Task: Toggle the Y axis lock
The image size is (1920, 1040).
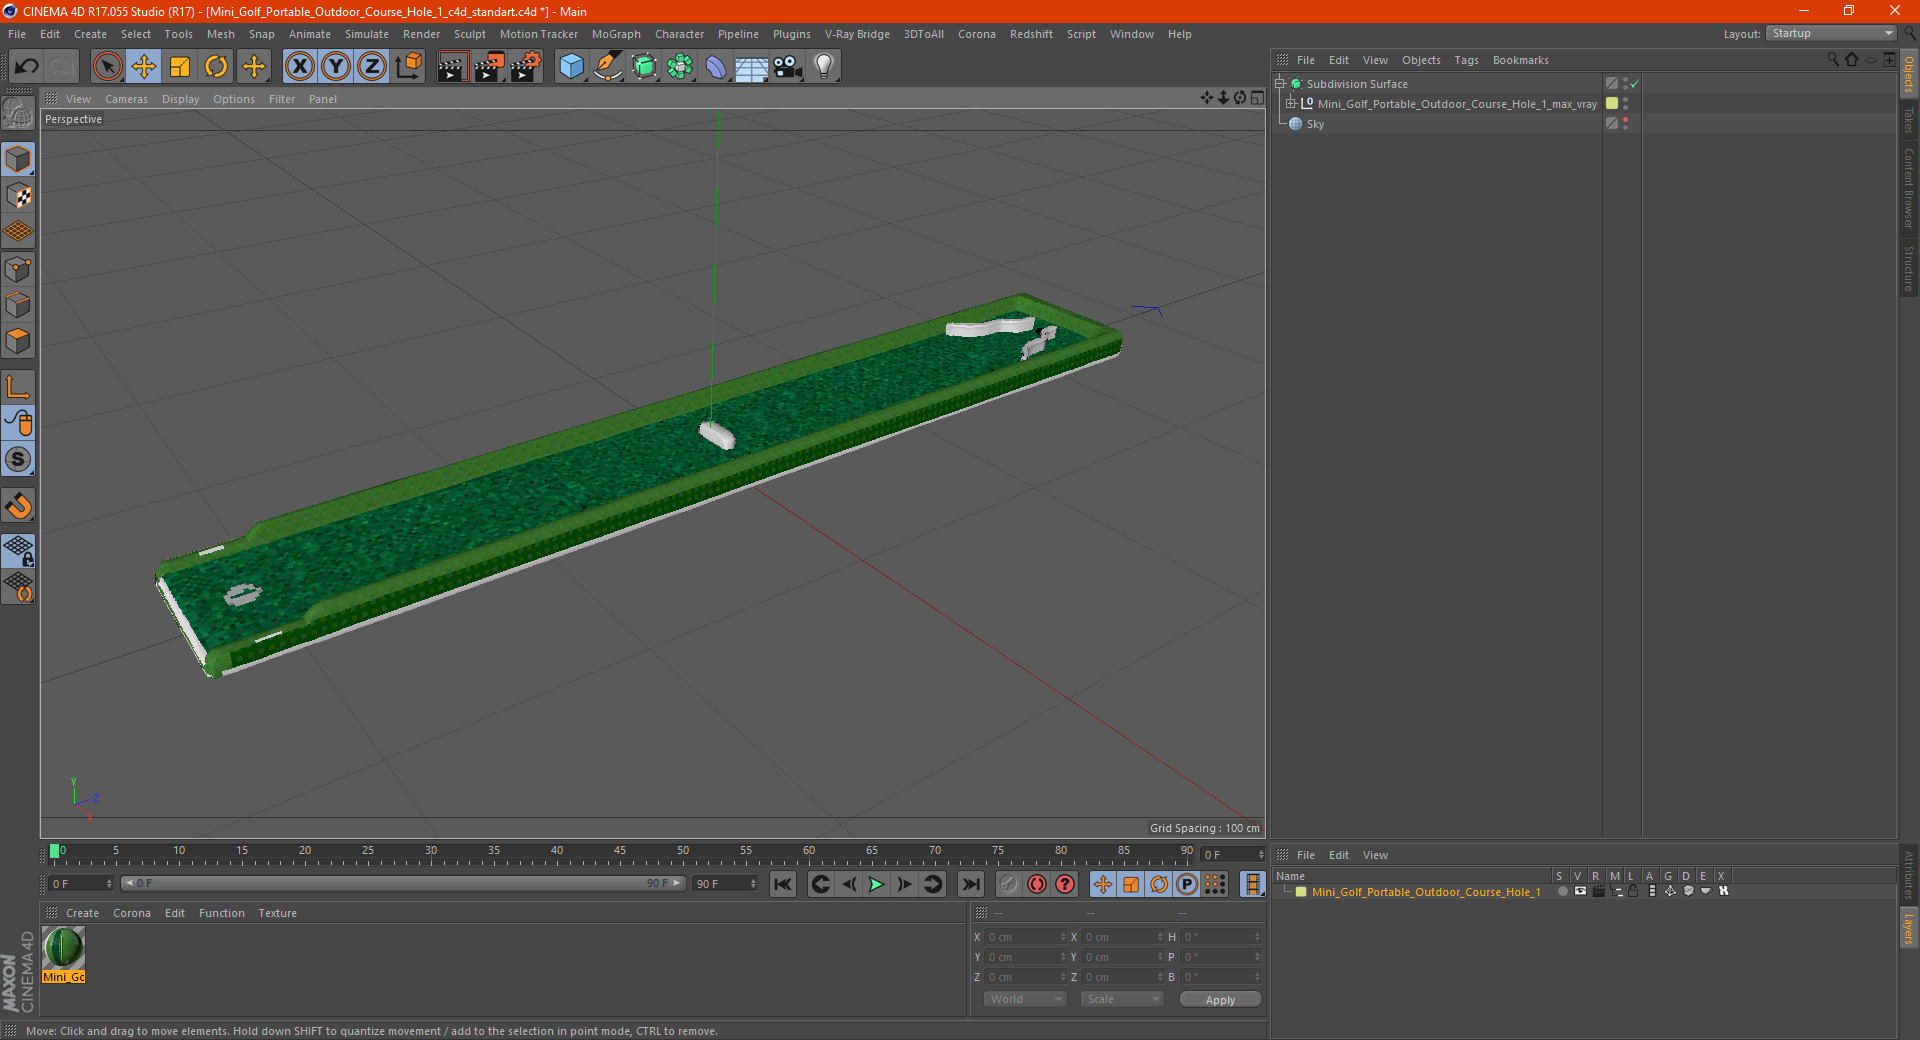Action: tap(336, 67)
